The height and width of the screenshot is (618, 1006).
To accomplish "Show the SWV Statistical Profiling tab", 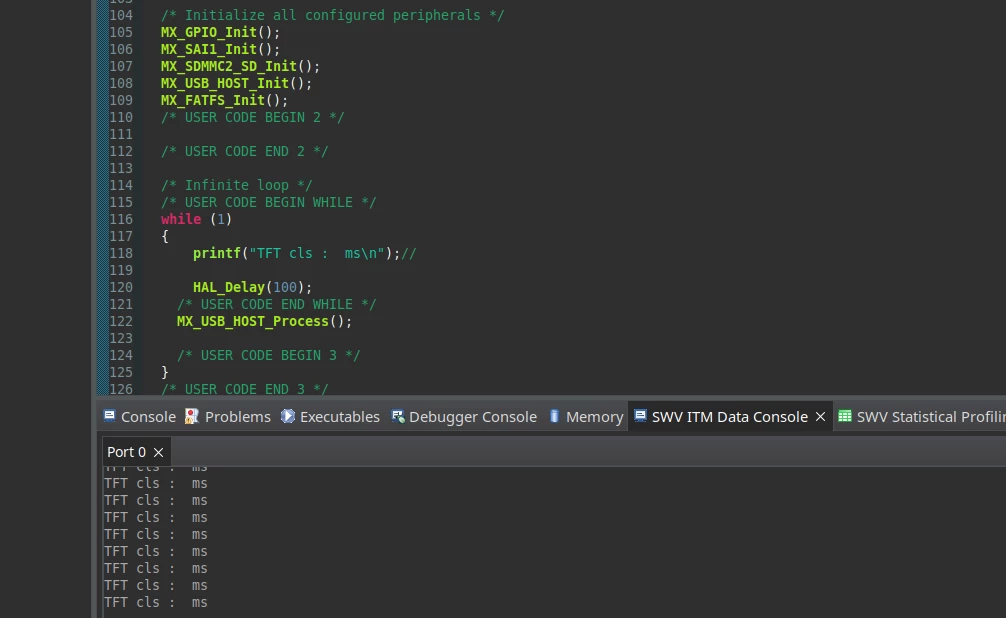I will point(921,416).
